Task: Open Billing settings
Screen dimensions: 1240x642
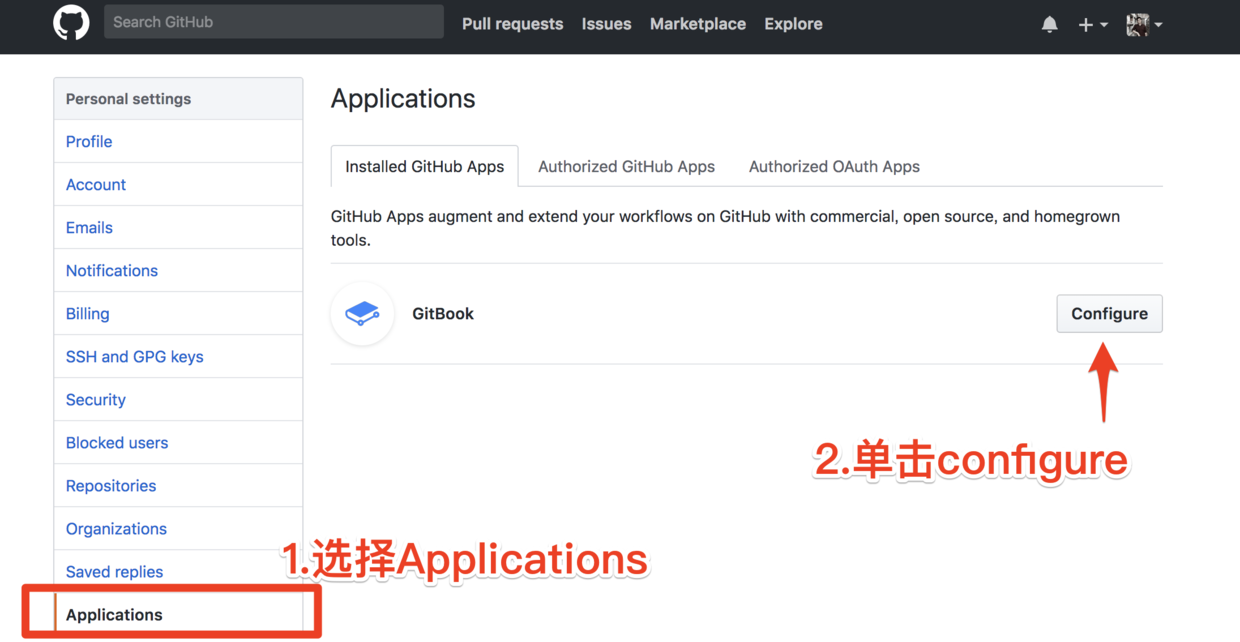Action: click(x=178, y=314)
